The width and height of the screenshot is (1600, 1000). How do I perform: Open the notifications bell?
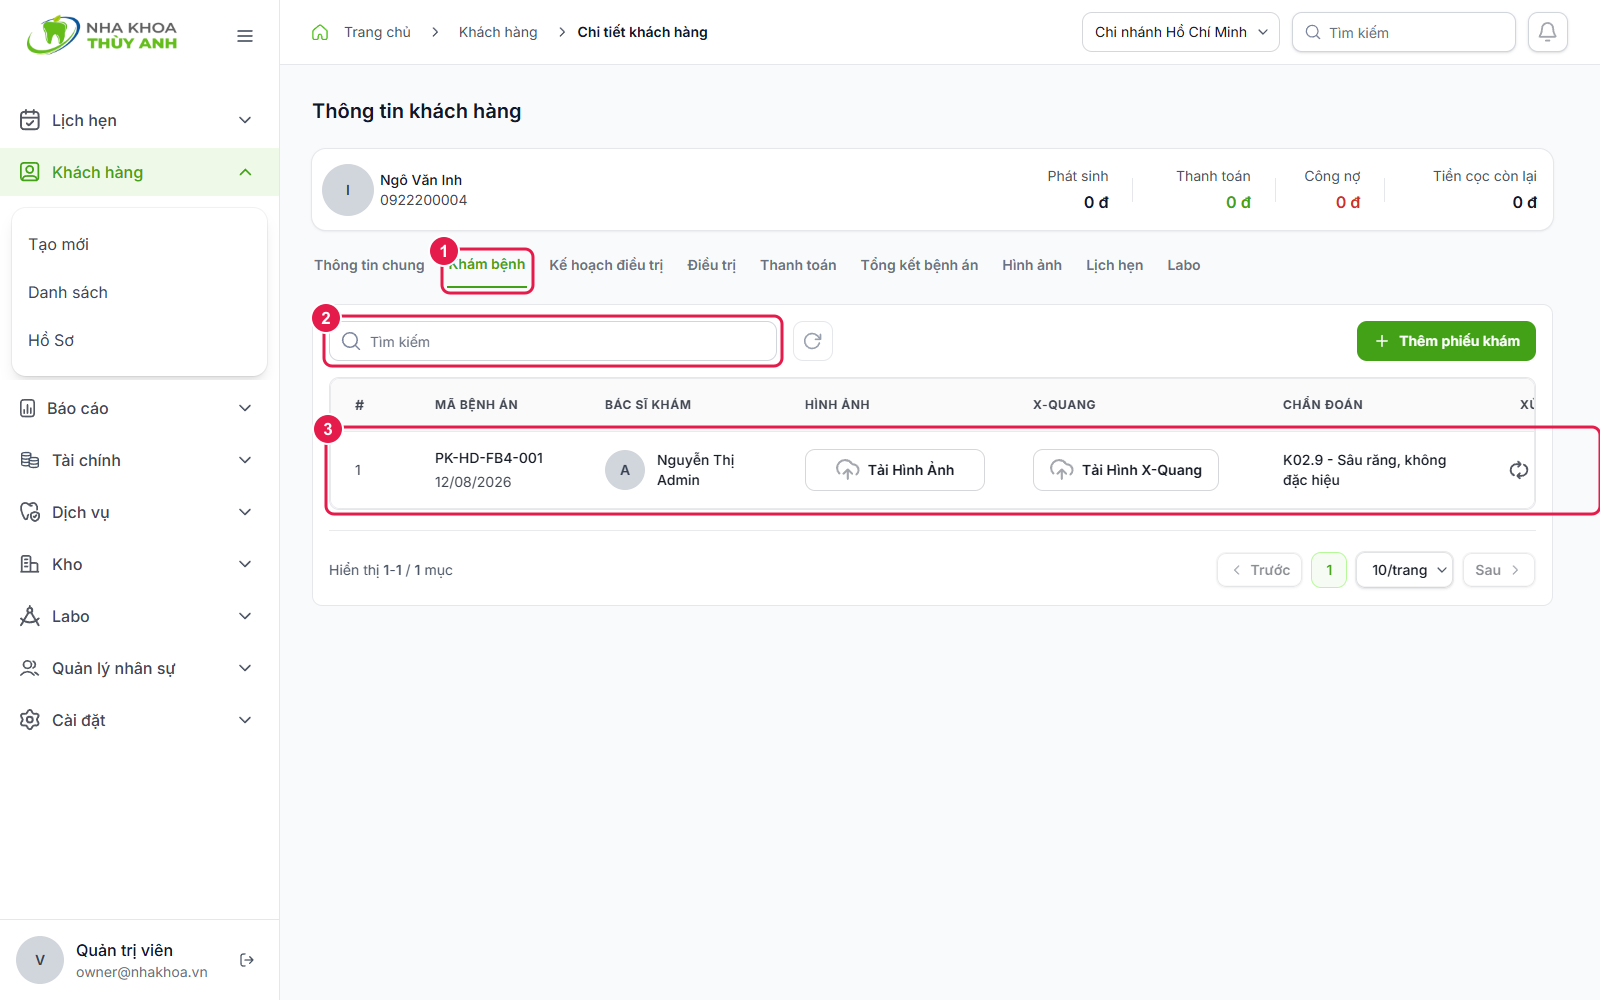point(1547,32)
